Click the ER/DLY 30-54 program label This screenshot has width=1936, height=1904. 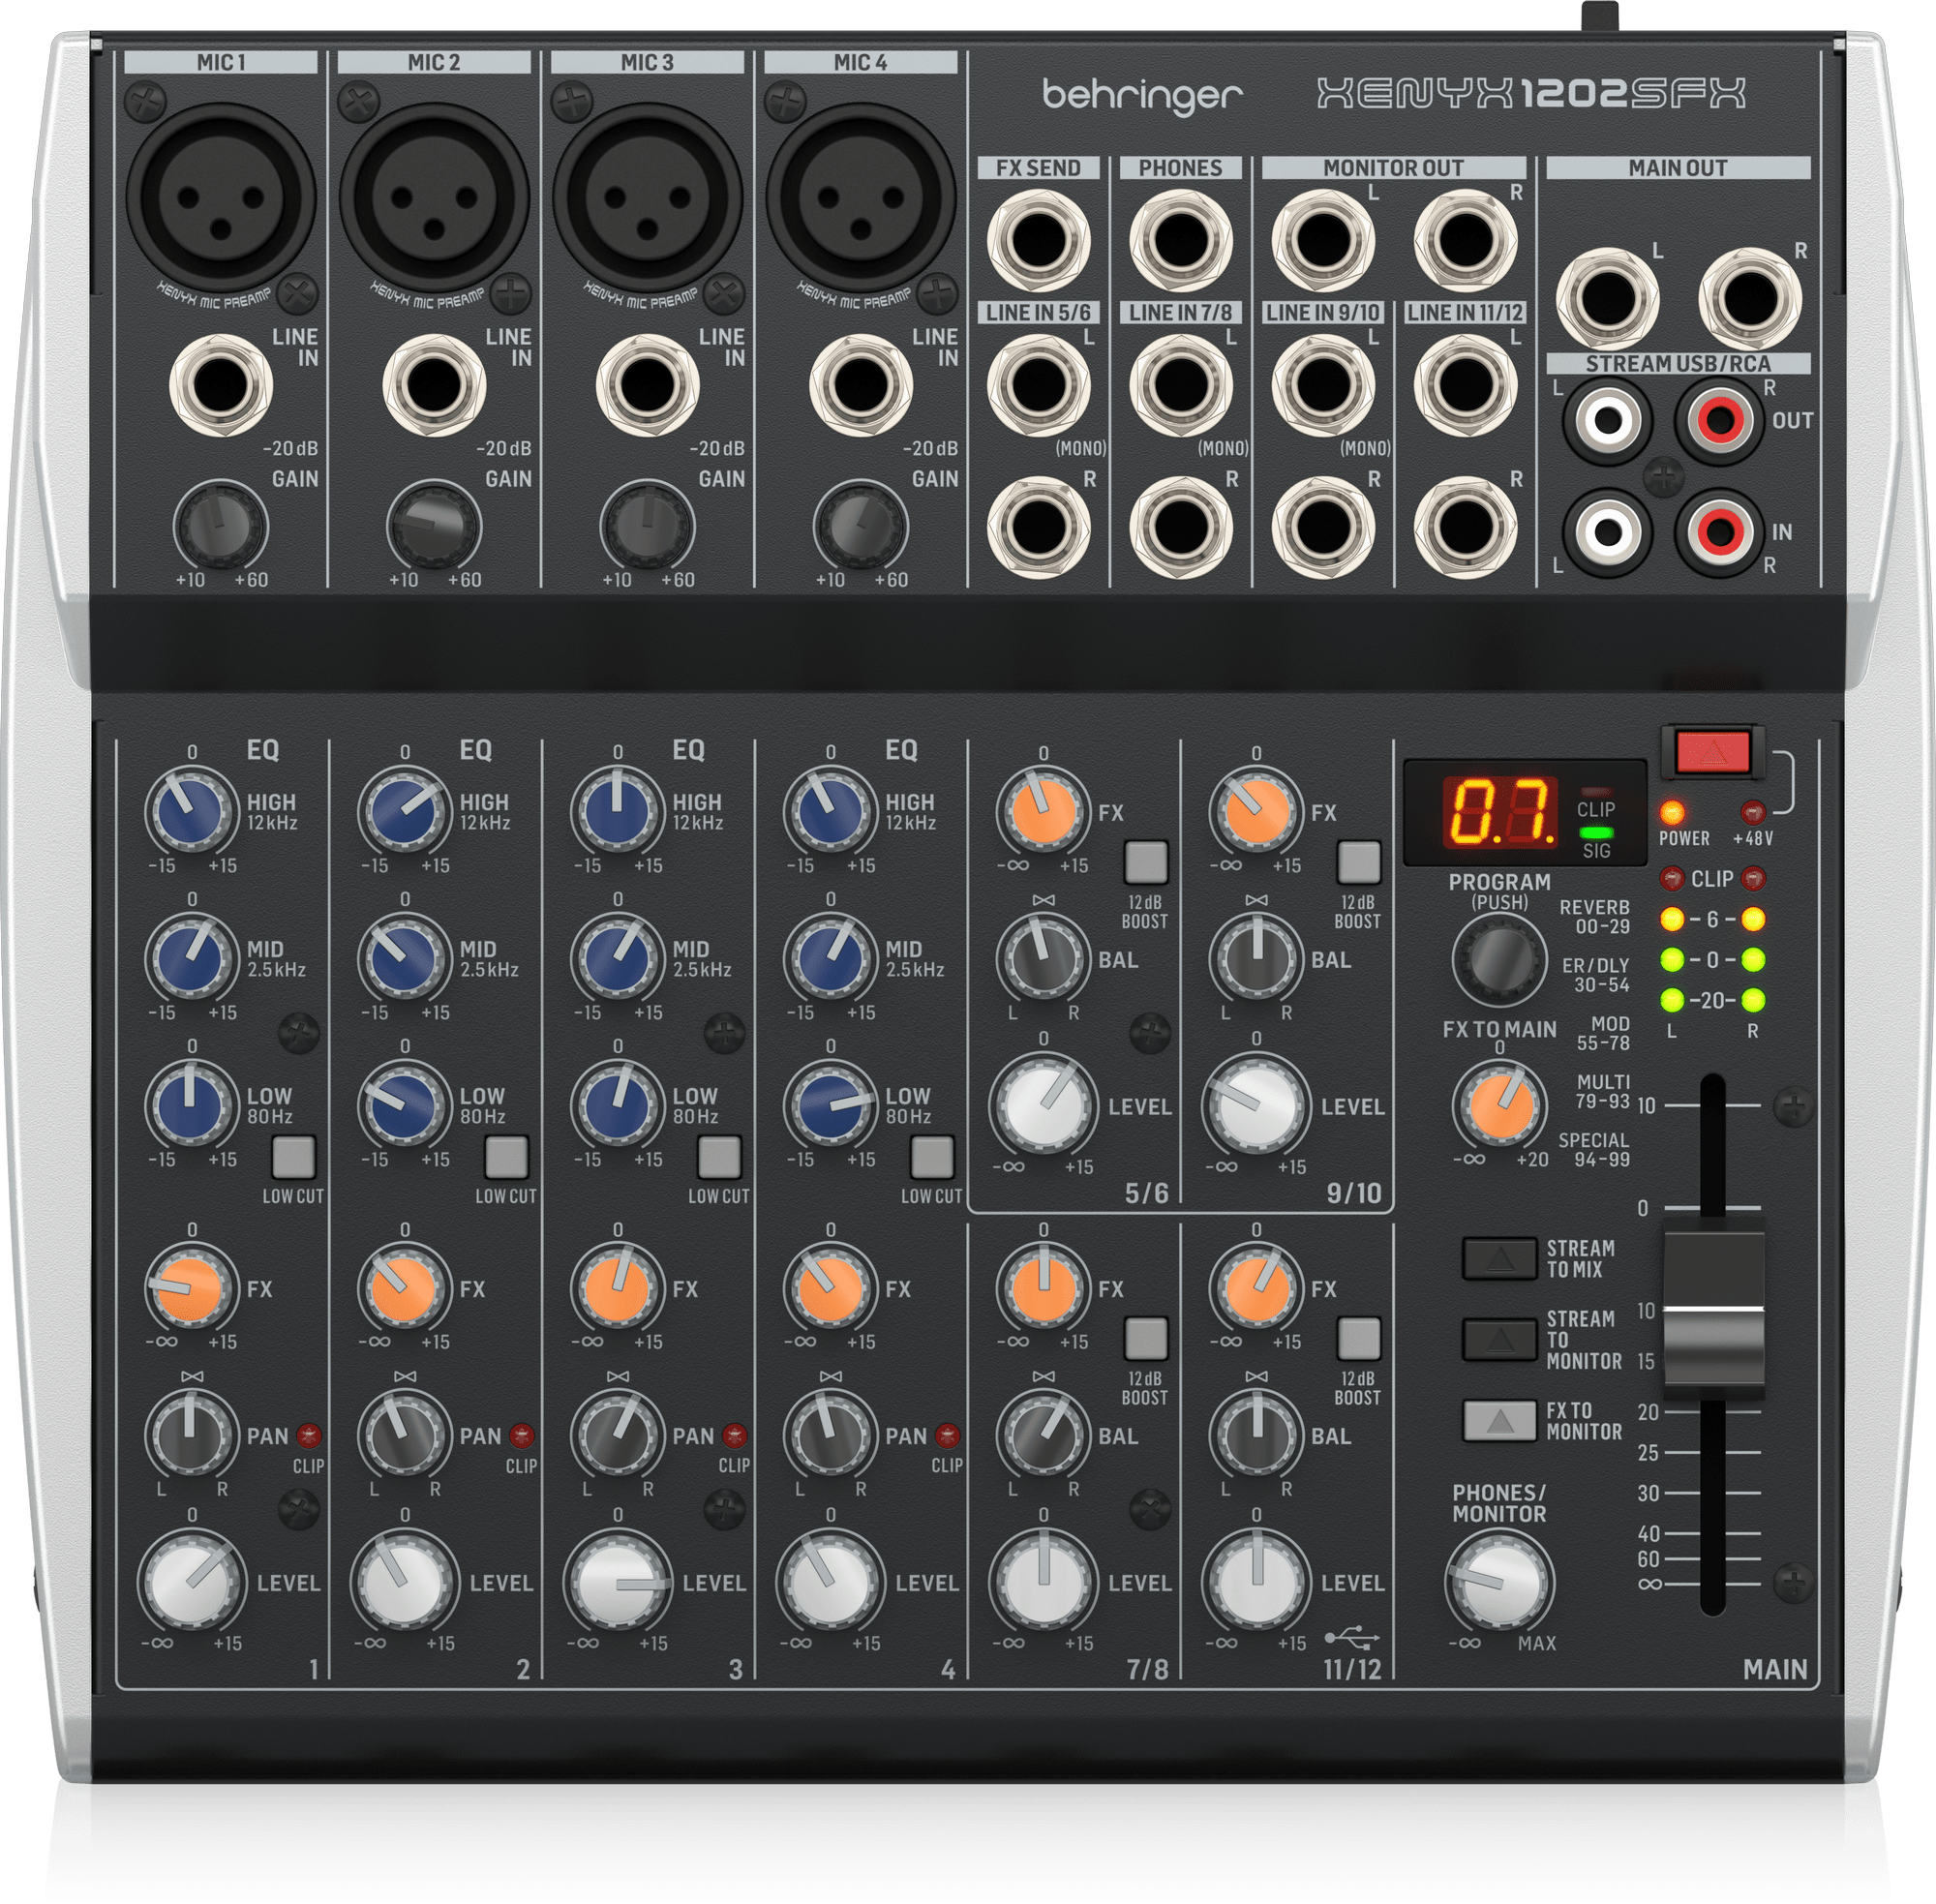(1596, 975)
